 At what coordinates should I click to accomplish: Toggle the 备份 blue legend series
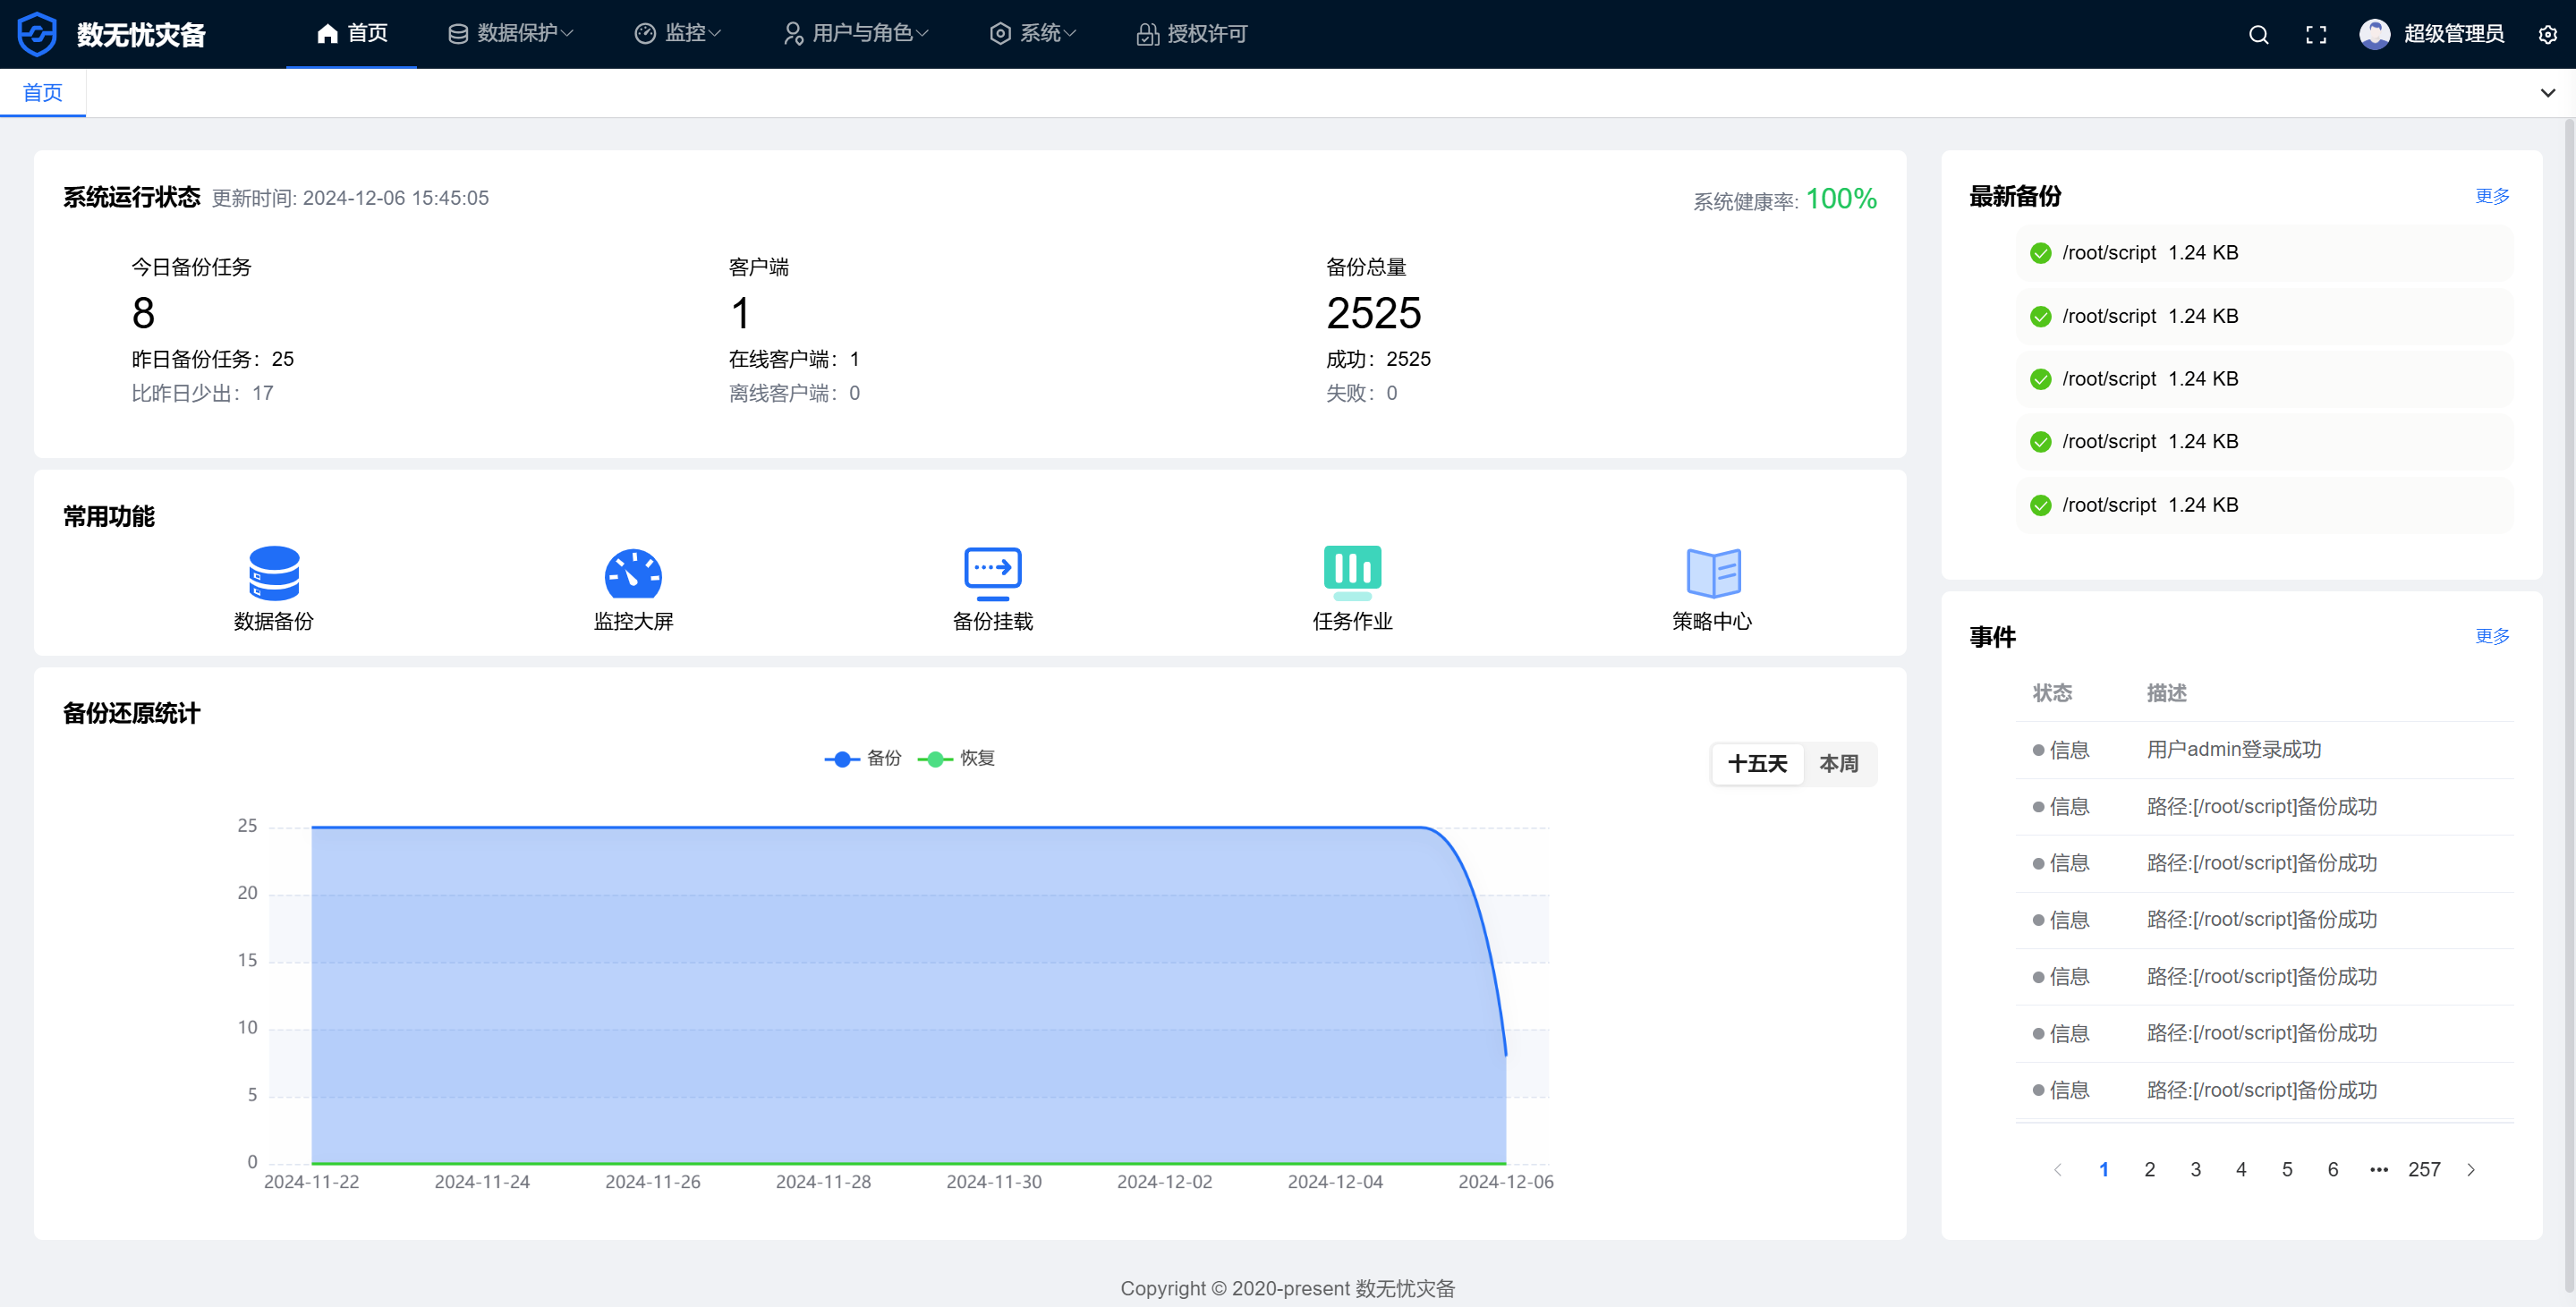point(862,759)
